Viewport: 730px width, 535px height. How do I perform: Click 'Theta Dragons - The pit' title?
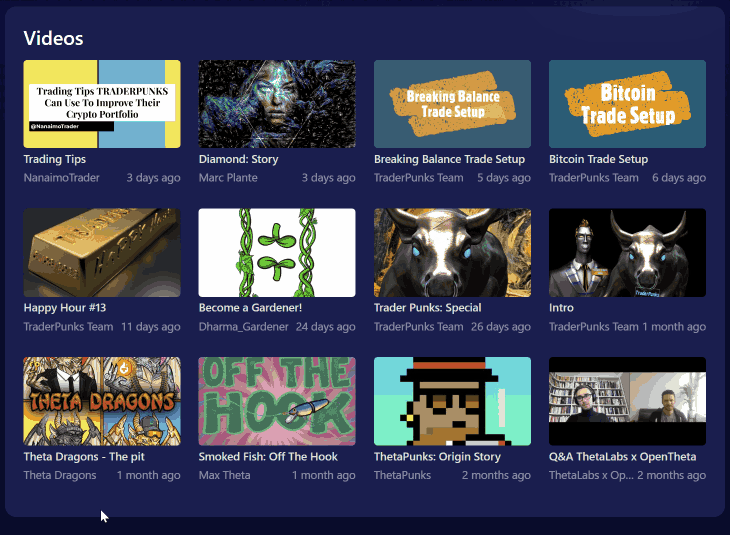[84, 457]
